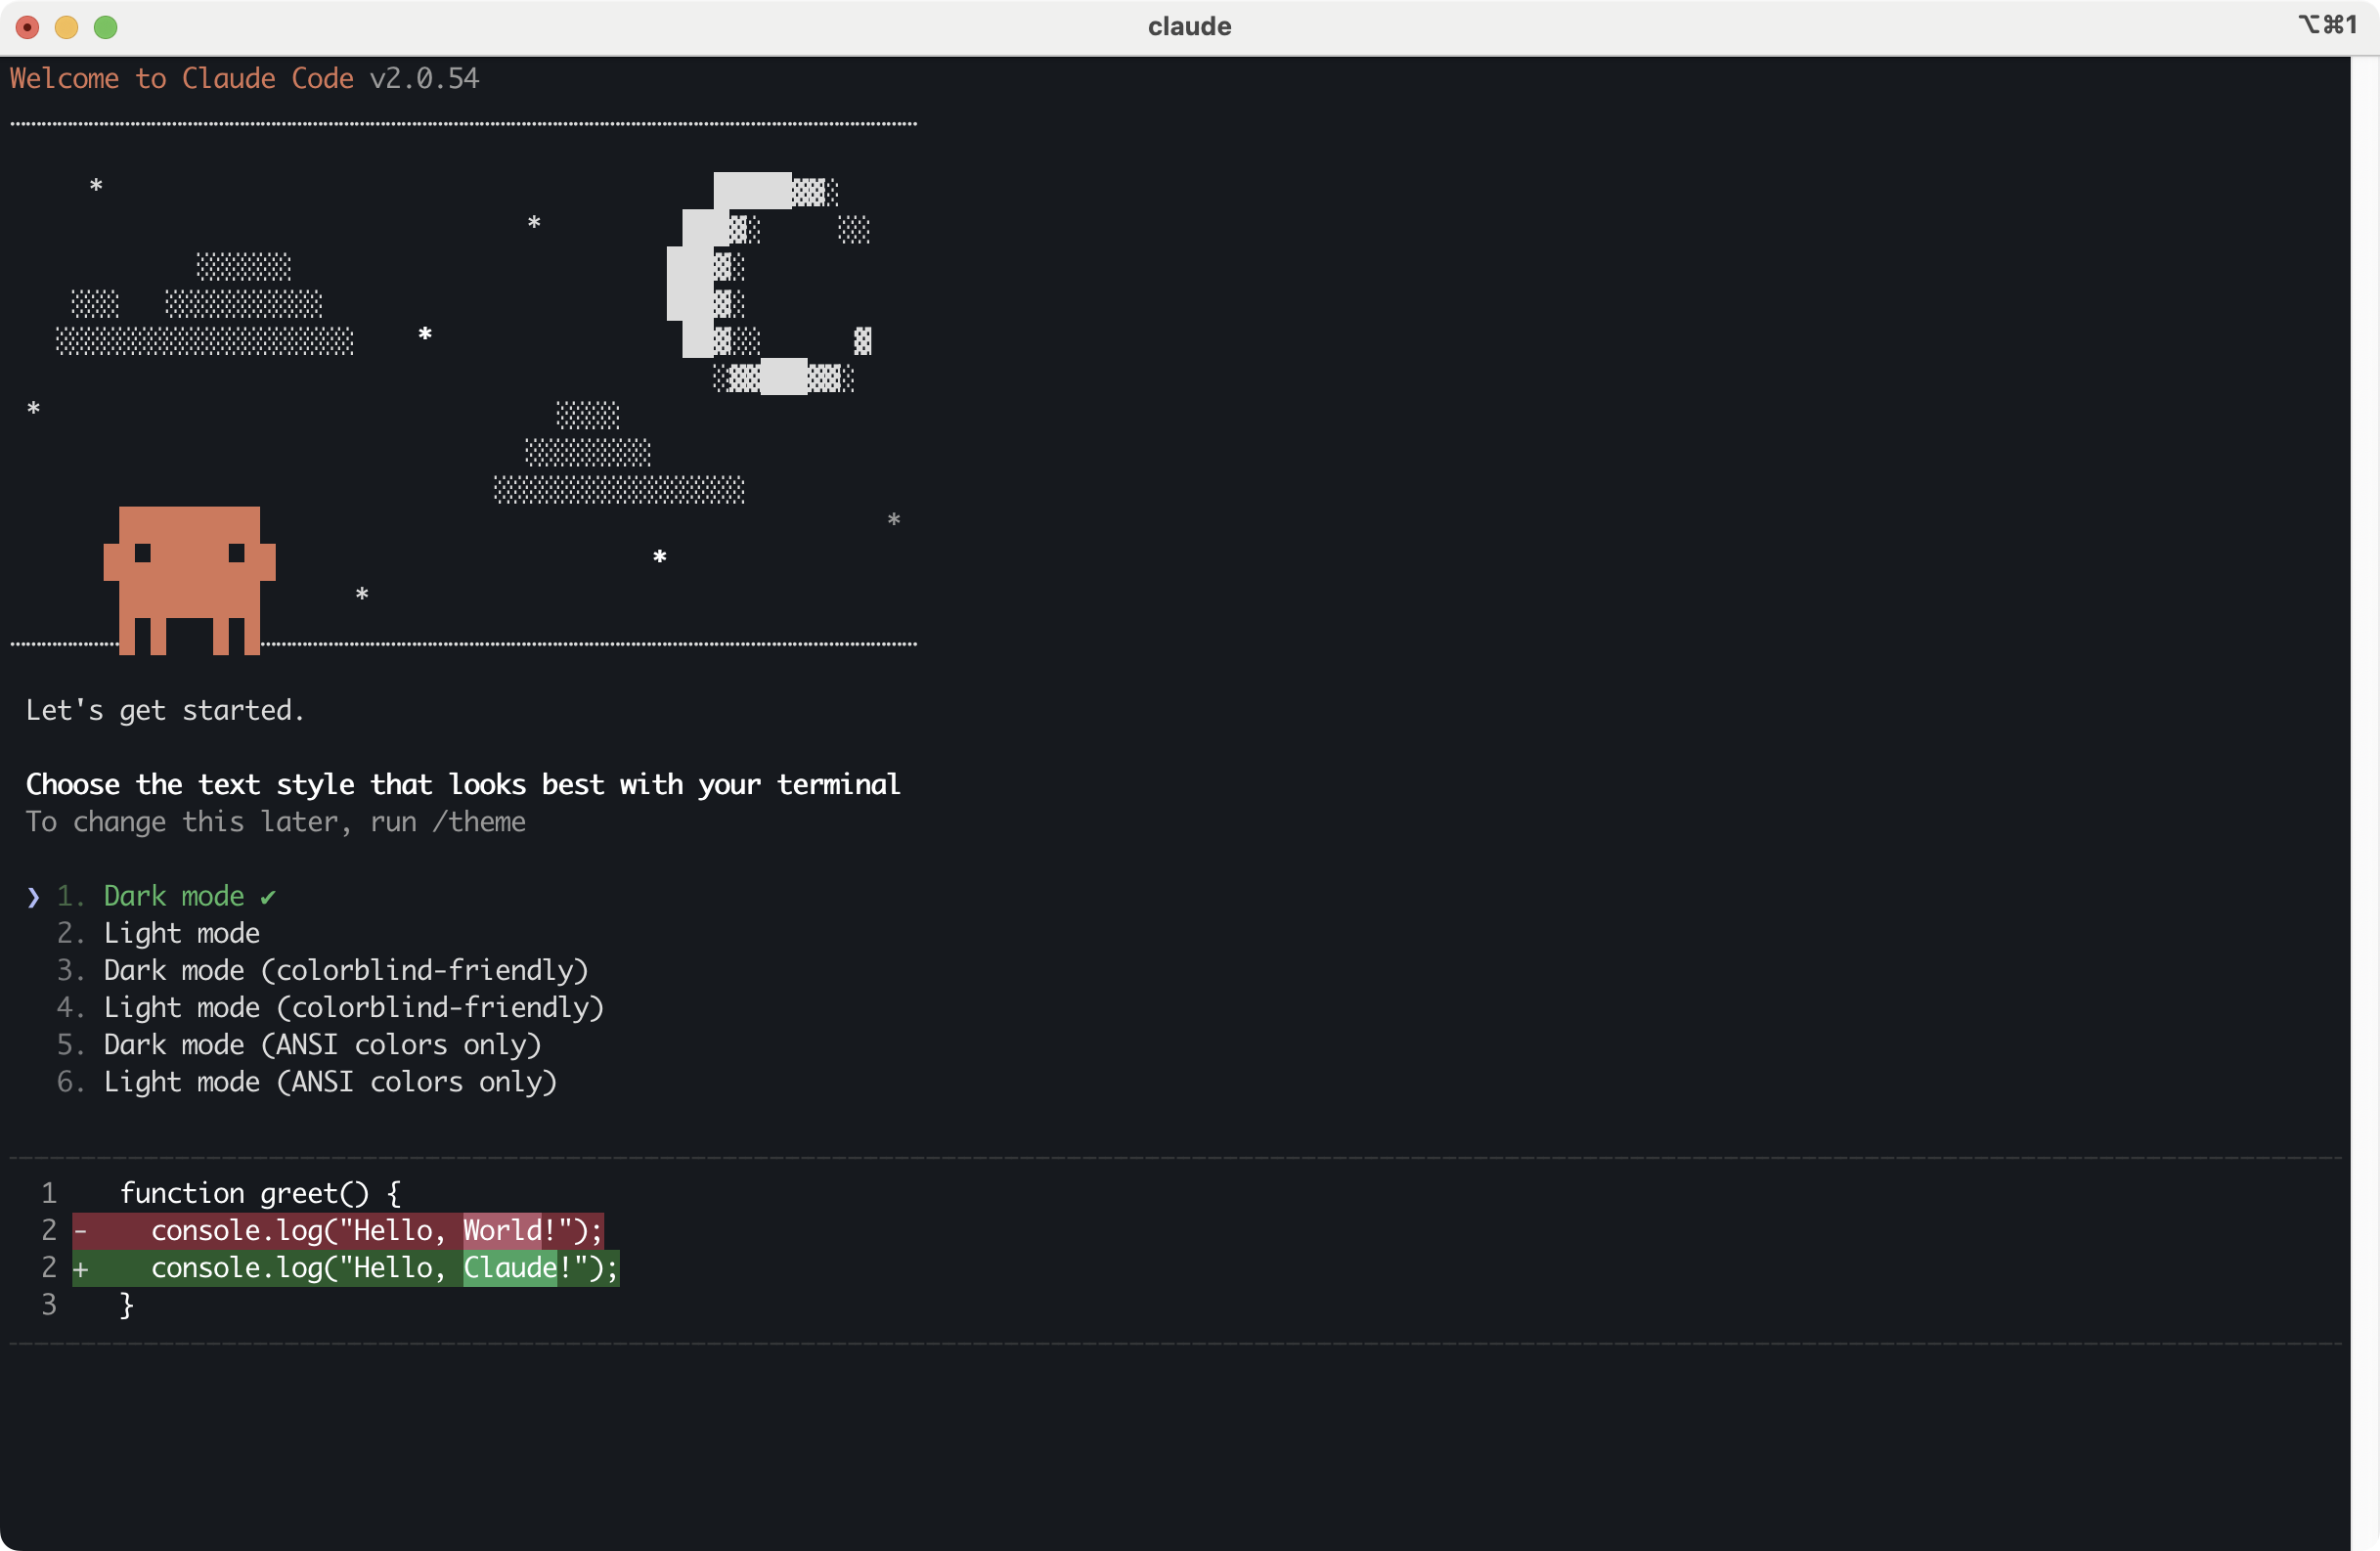Click the highlighted word World in diff
Screen dimensions: 2380x1551
pos(501,1230)
